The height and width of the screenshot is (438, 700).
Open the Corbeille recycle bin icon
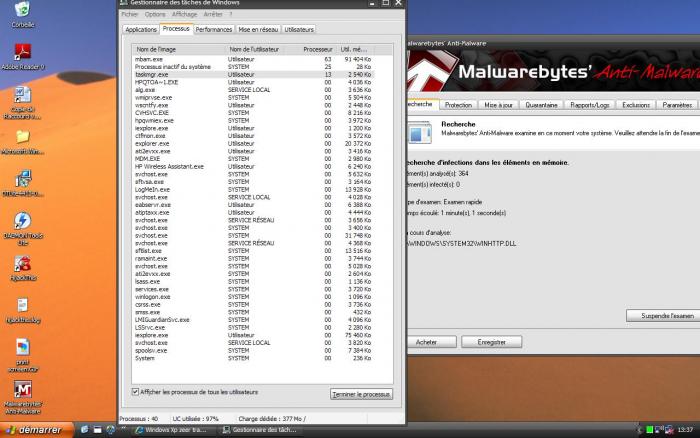(x=22, y=13)
